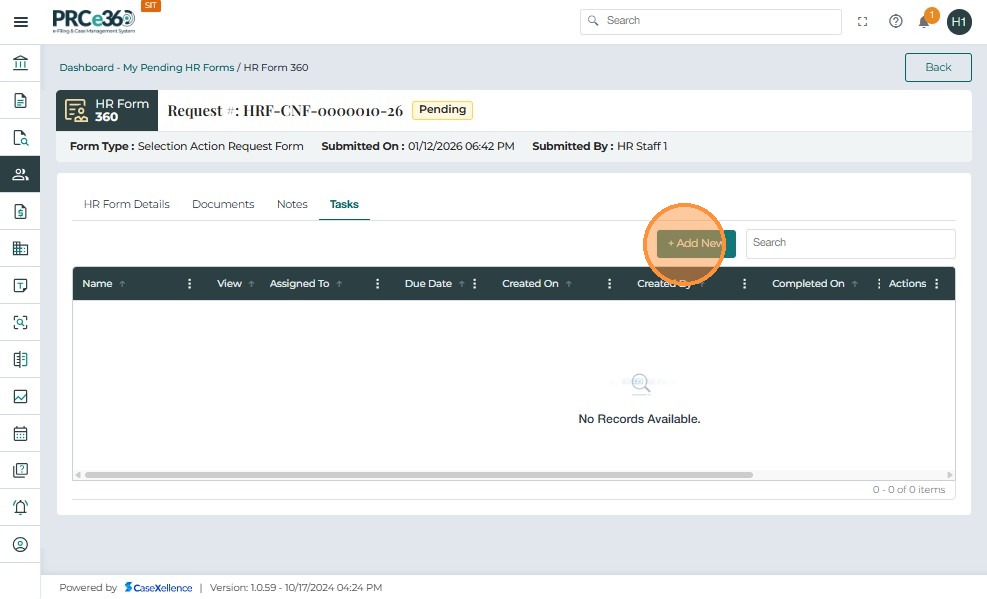Viewport: 987px width, 599px height.
Task: Open Actions column options menu
Action: tap(937, 284)
